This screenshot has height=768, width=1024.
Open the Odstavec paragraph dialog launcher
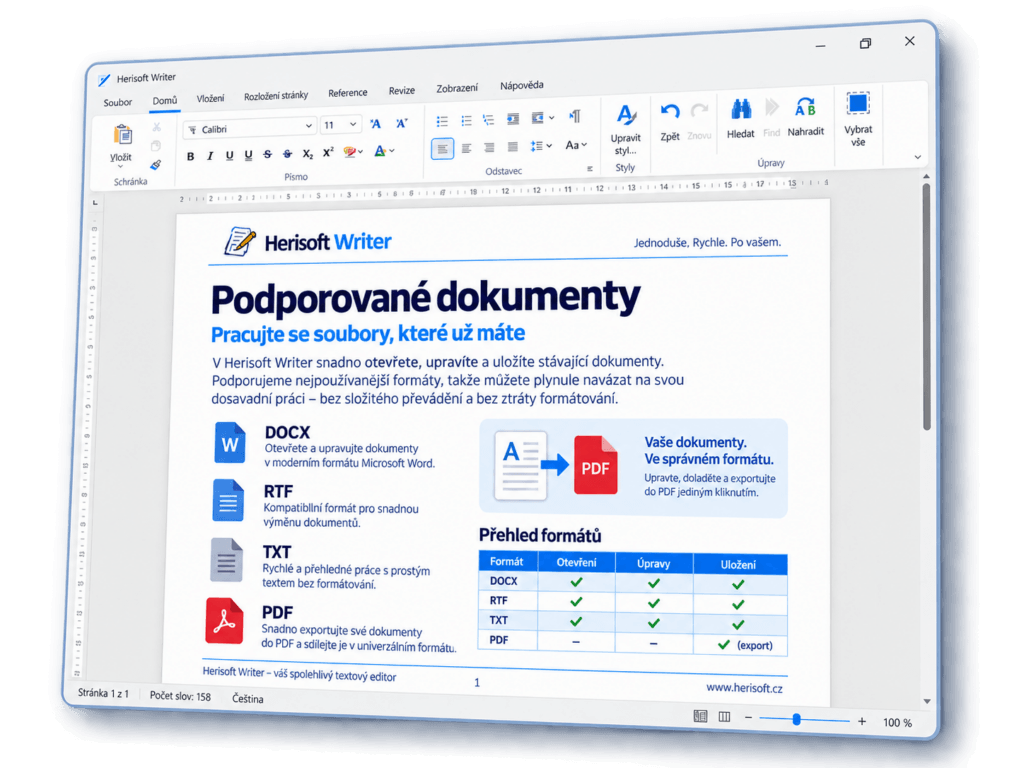[590, 168]
